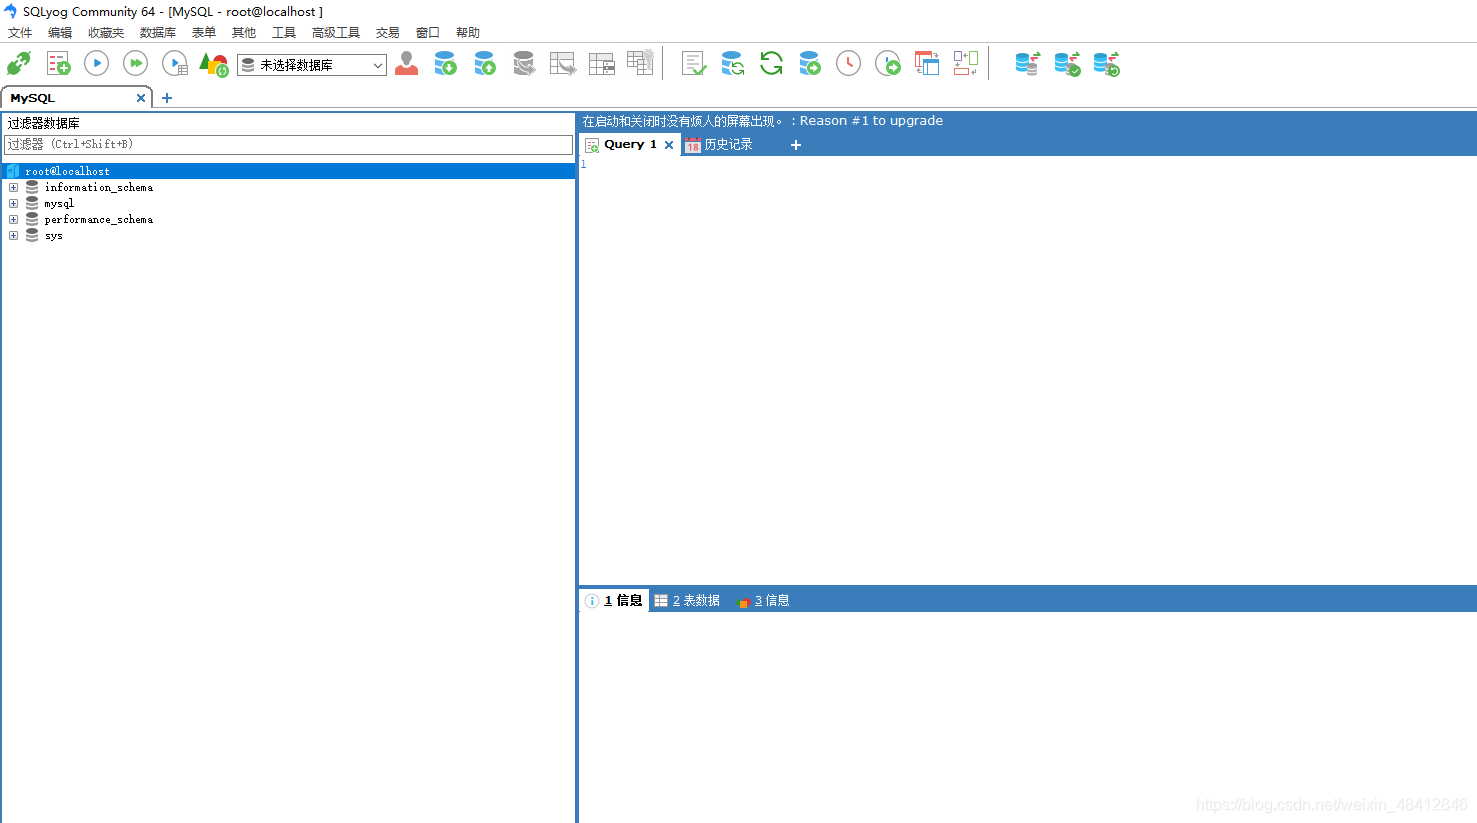Click into the Query 1 editor area
Viewport: 1477px width, 823px height.
1028,370
